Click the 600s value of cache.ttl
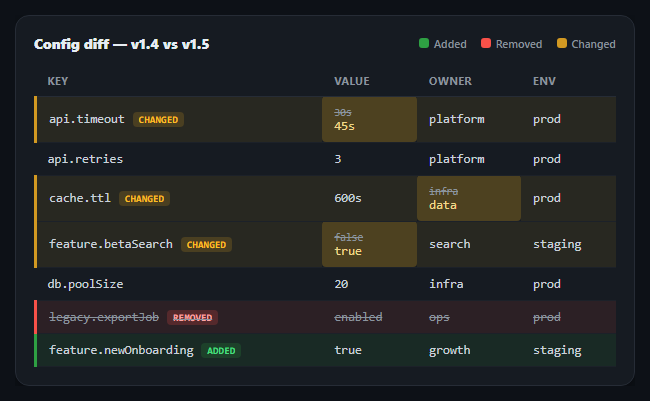 348,198
